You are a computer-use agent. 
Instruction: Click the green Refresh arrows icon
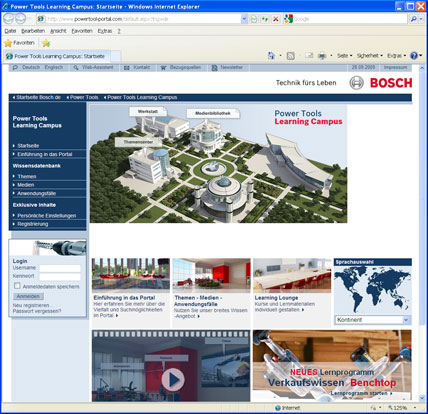[x=265, y=19]
